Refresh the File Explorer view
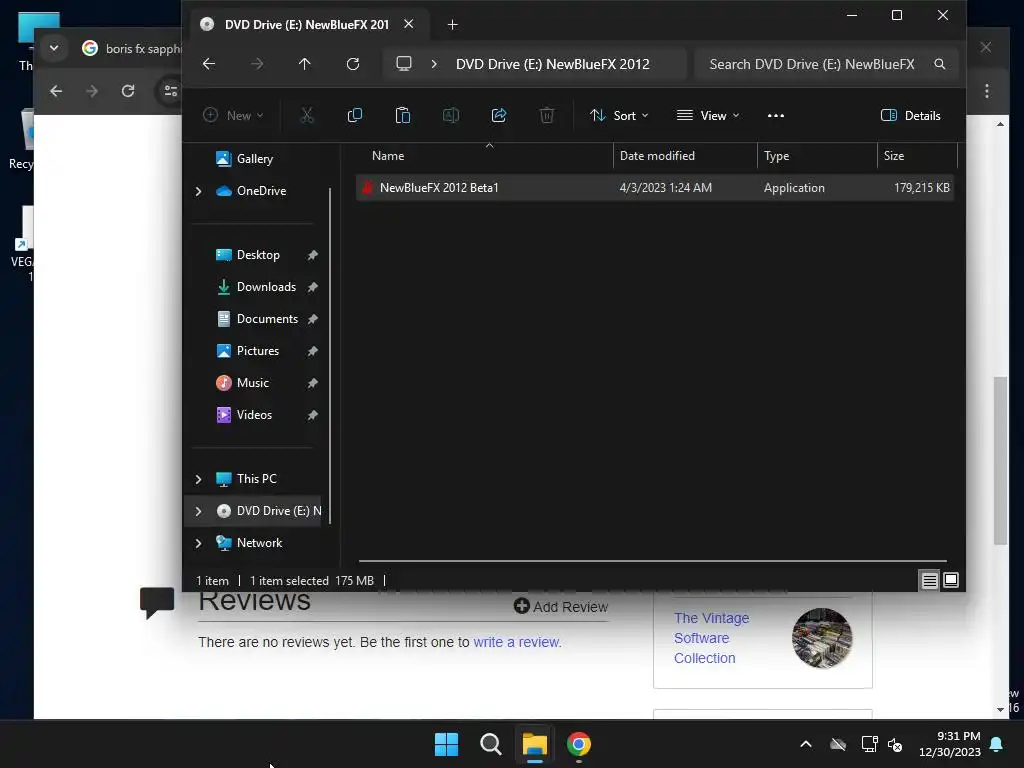Viewport: 1024px width, 768px height. (353, 64)
